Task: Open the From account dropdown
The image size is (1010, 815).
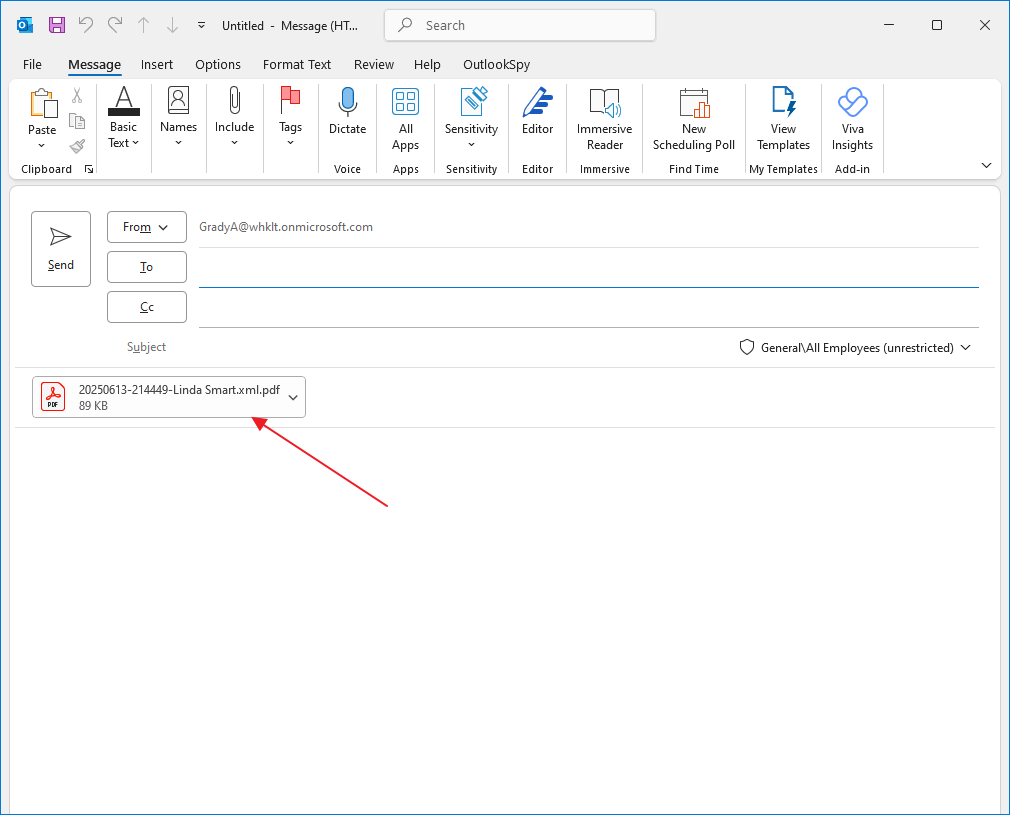Action: (147, 227)
